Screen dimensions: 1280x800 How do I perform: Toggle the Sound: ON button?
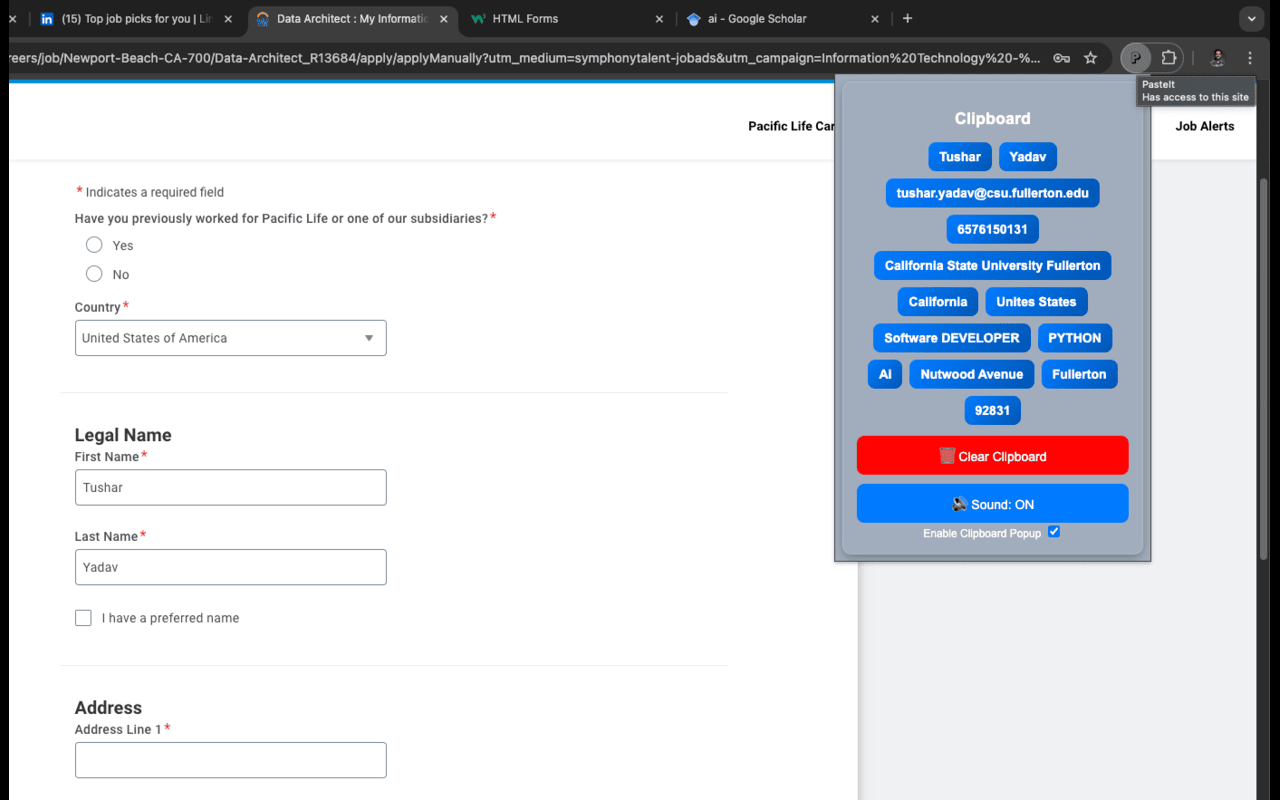point(992,504)
